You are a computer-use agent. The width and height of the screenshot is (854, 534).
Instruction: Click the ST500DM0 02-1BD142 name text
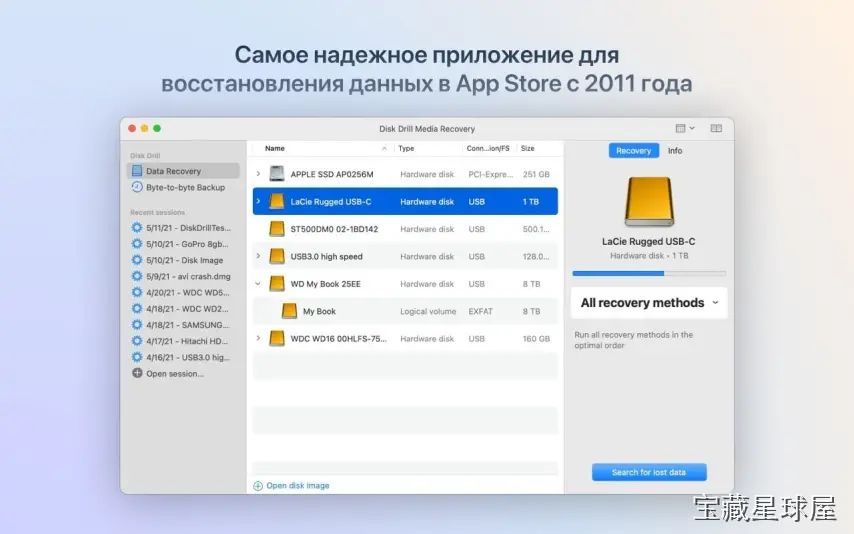334,229
